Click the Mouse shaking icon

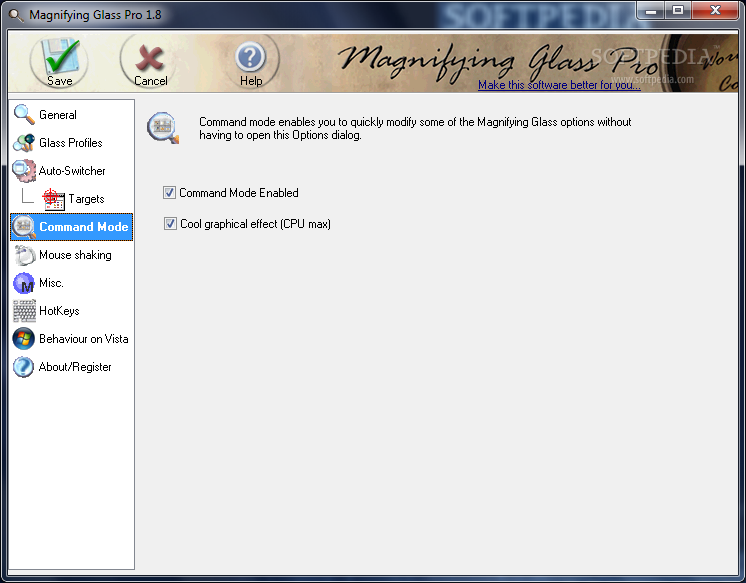tap(24, 255)
